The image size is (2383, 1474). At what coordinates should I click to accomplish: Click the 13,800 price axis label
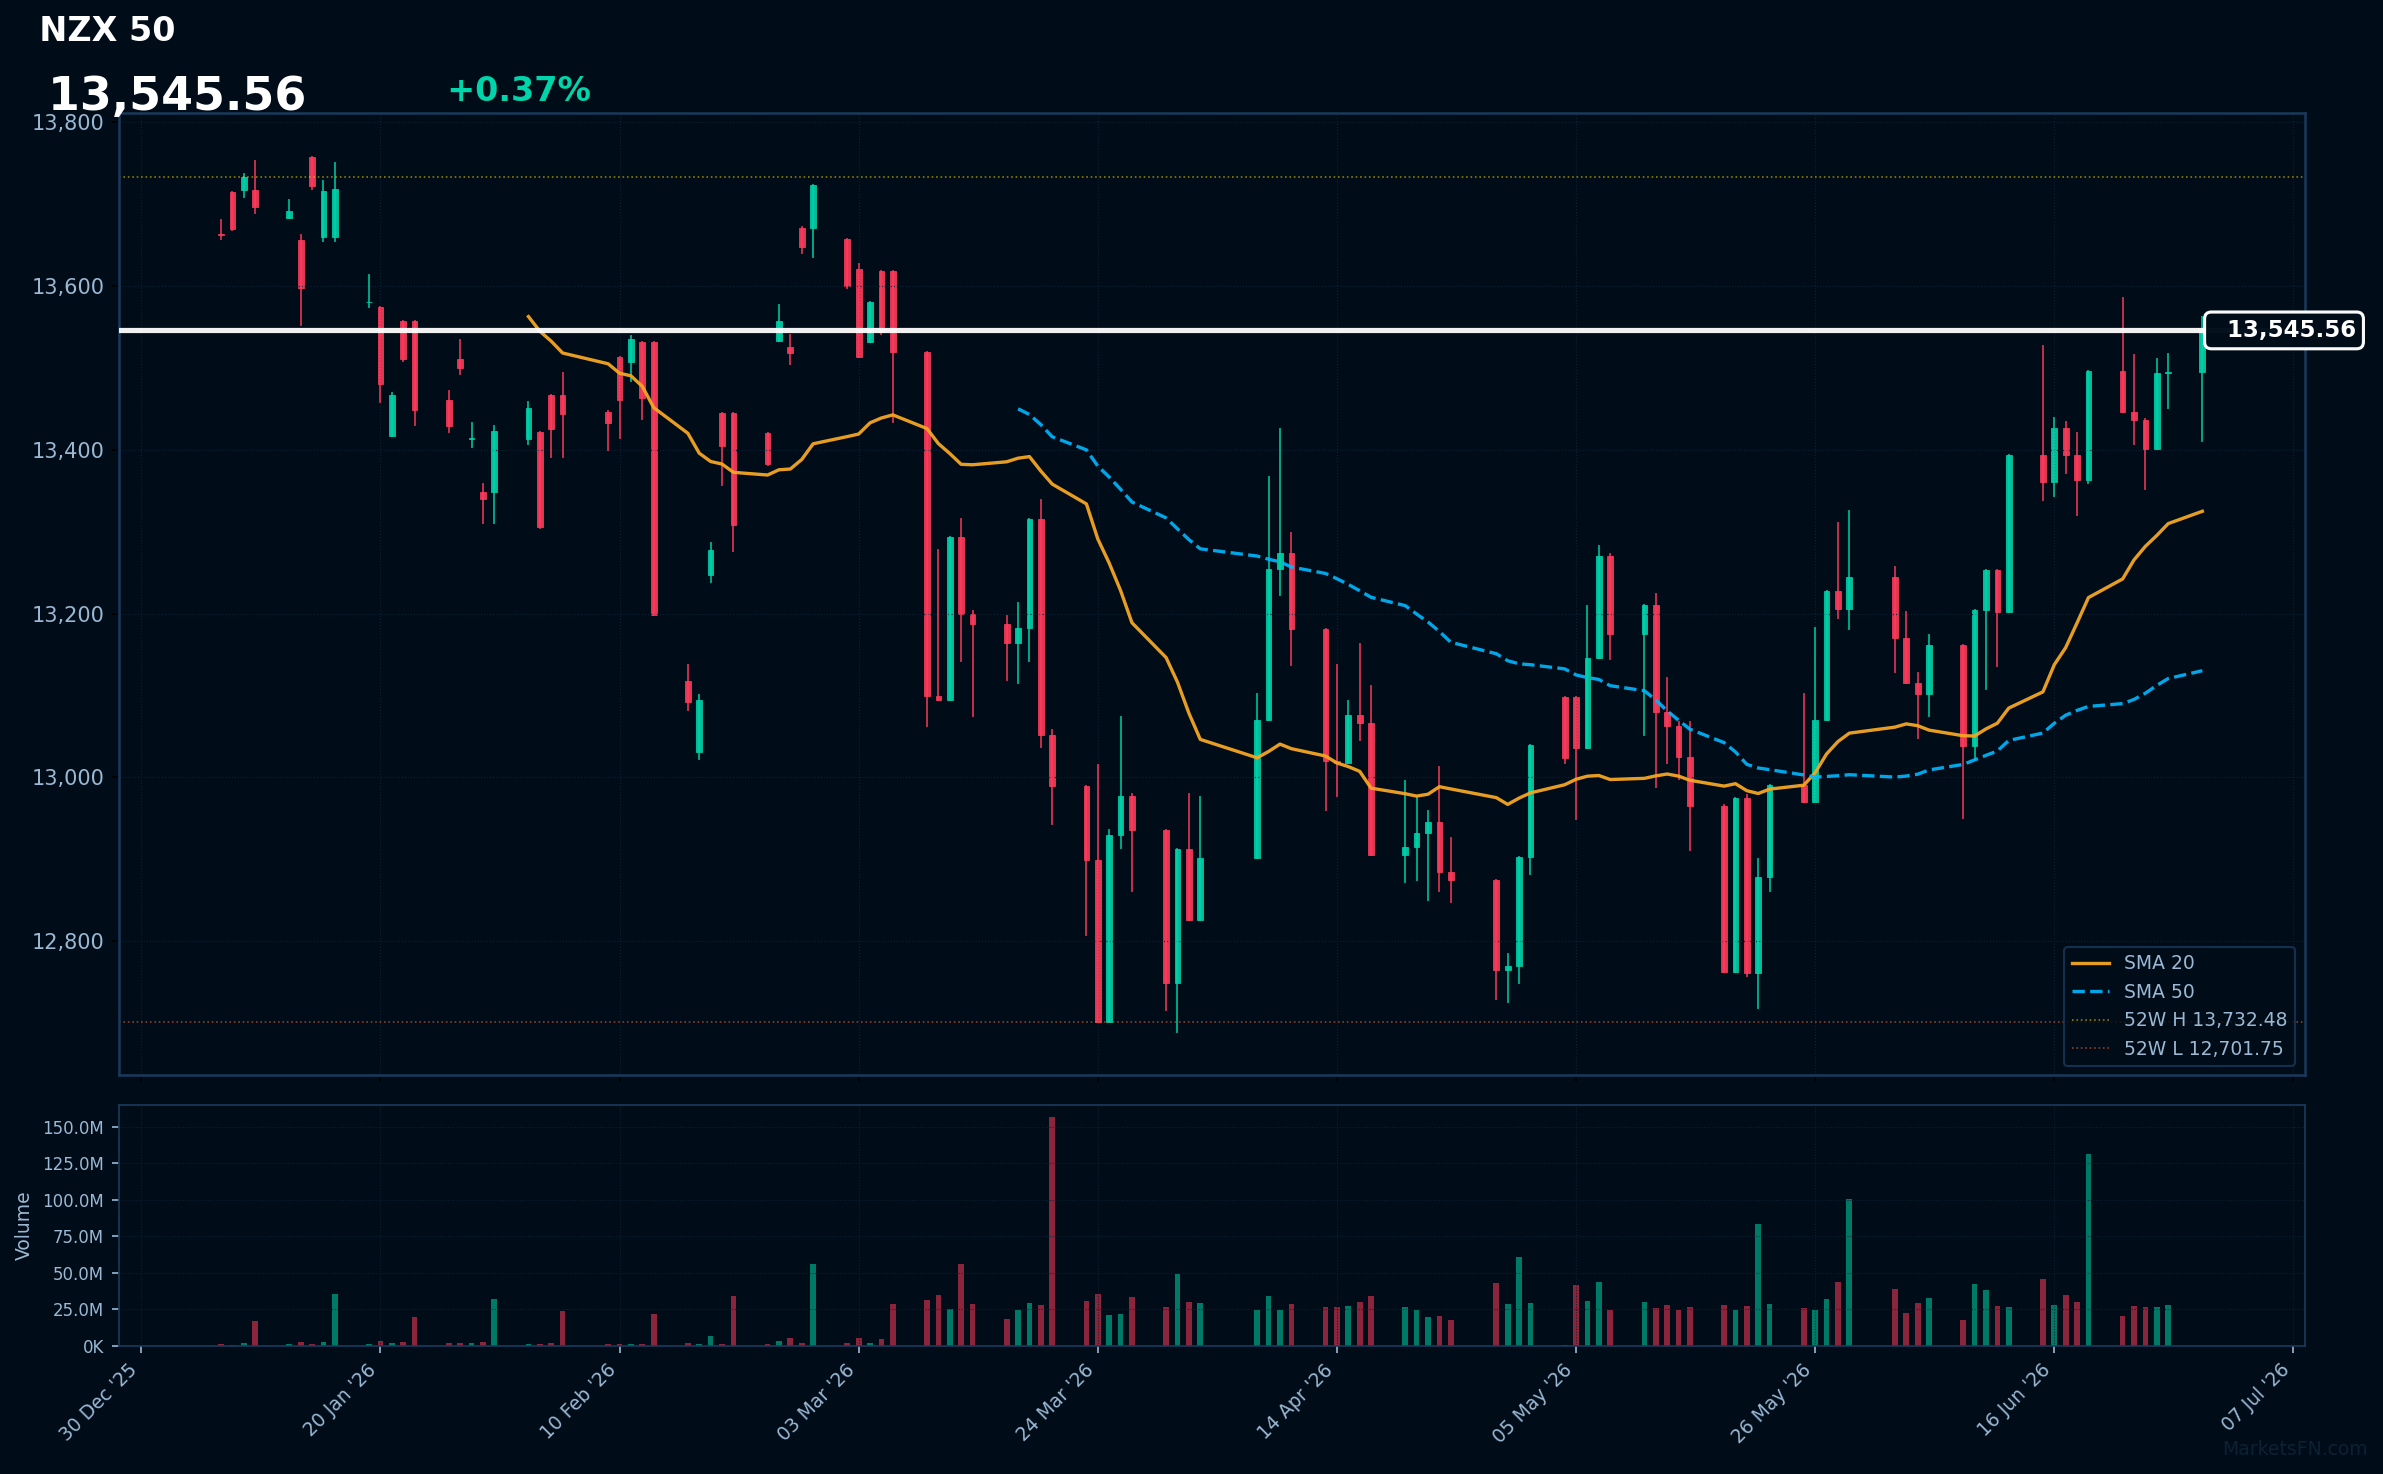click(68, 123)
